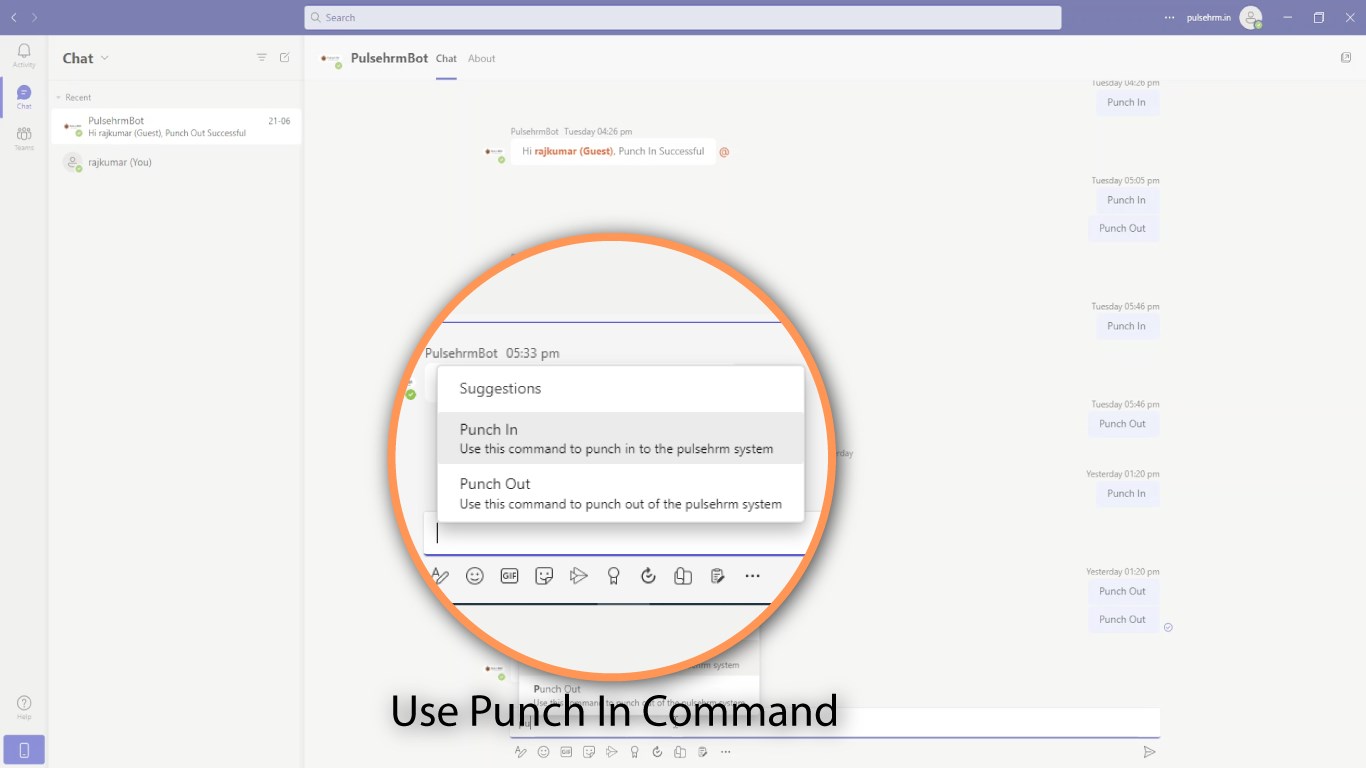The image size is (1366, 768).
Task: Click Format icon in bottom compose toolbar
Action: coord(520,752)
